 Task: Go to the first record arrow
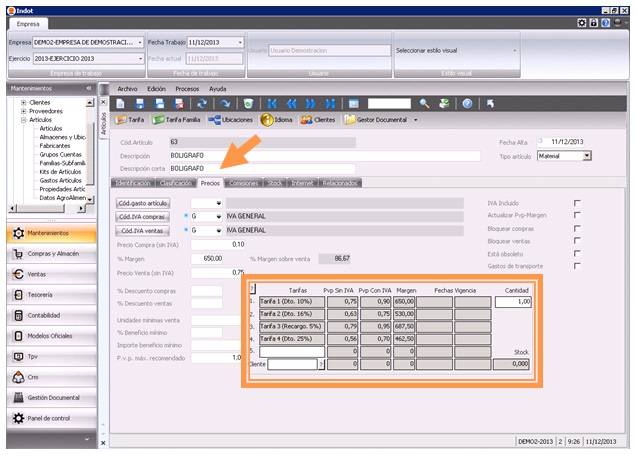[269, 103]
